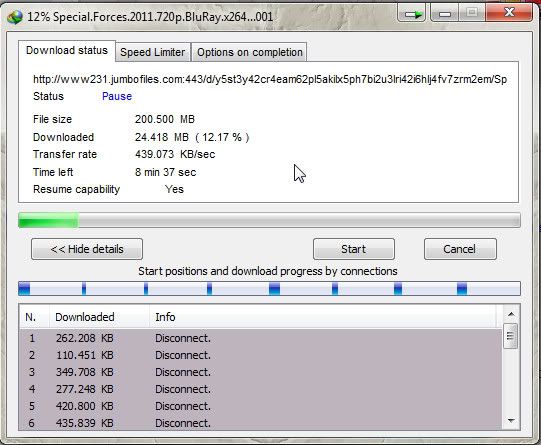Collapse details with Hide details button
Viewport: 541px width, 445px height.
(87, 249)
